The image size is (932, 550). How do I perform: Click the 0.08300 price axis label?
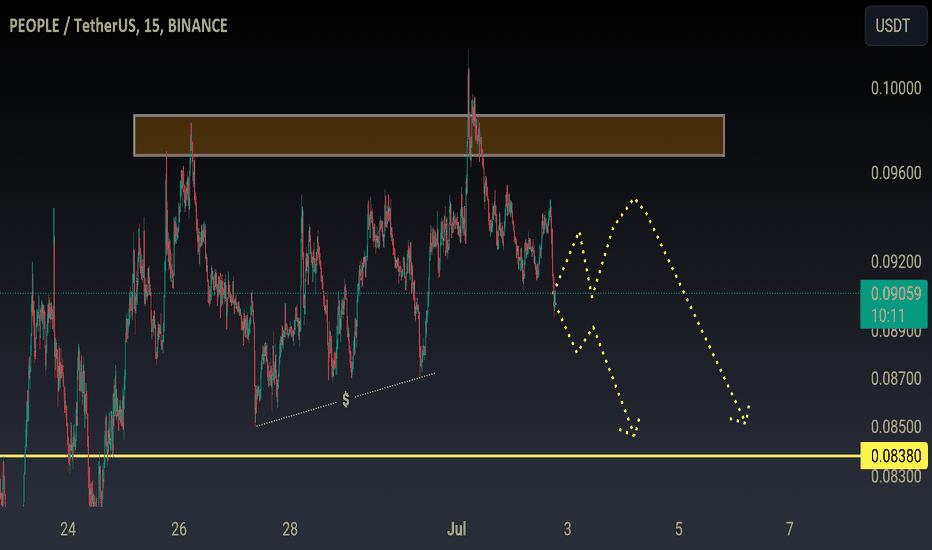(x=896, y=476)
